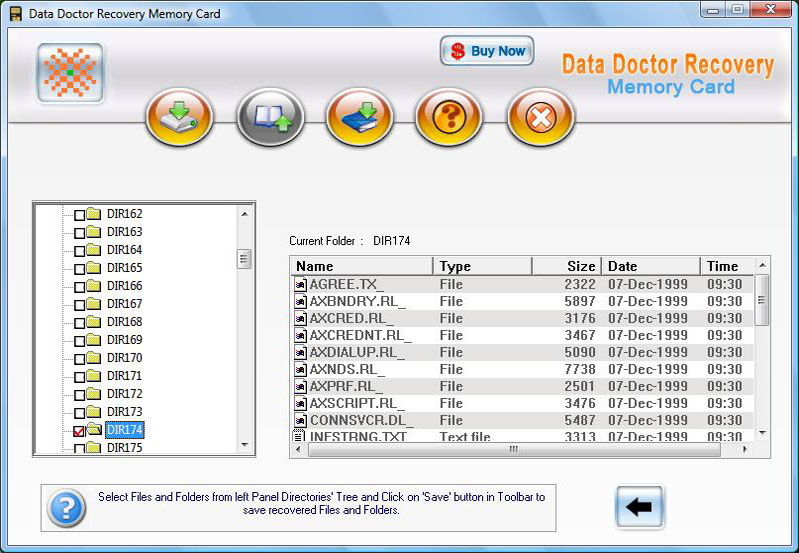Click the black back arrow button
The height and width of the screenshot is (553, 799).
(639, 507)
